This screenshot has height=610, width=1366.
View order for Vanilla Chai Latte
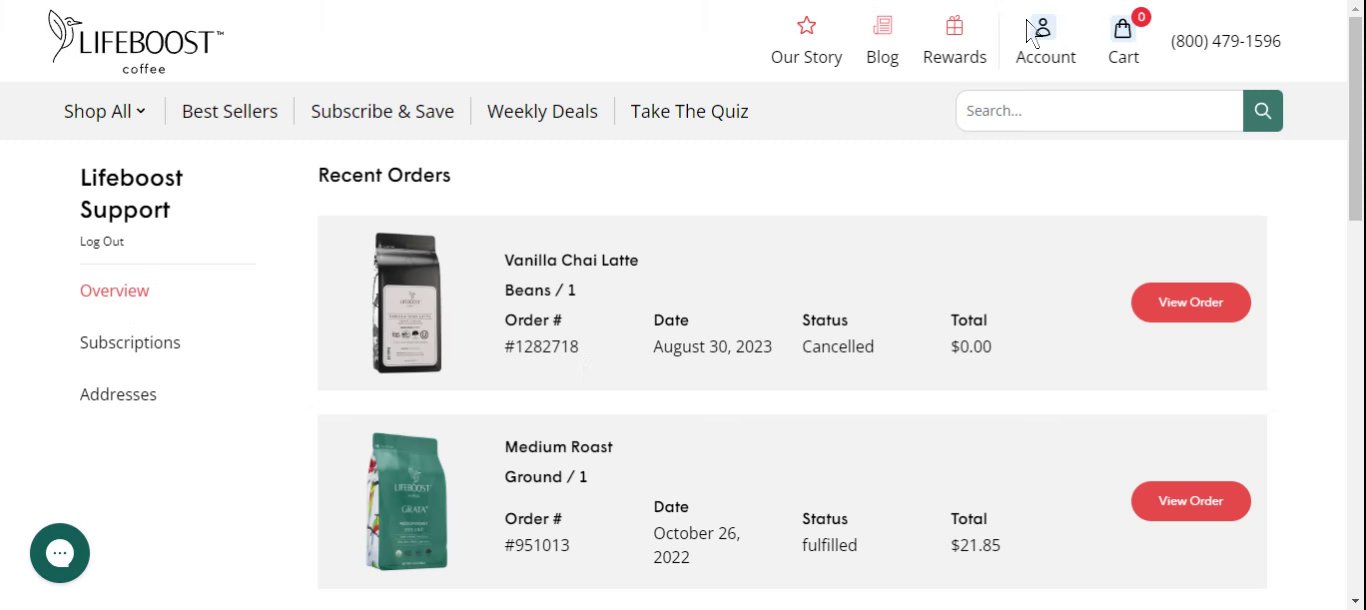(1190, 302)
